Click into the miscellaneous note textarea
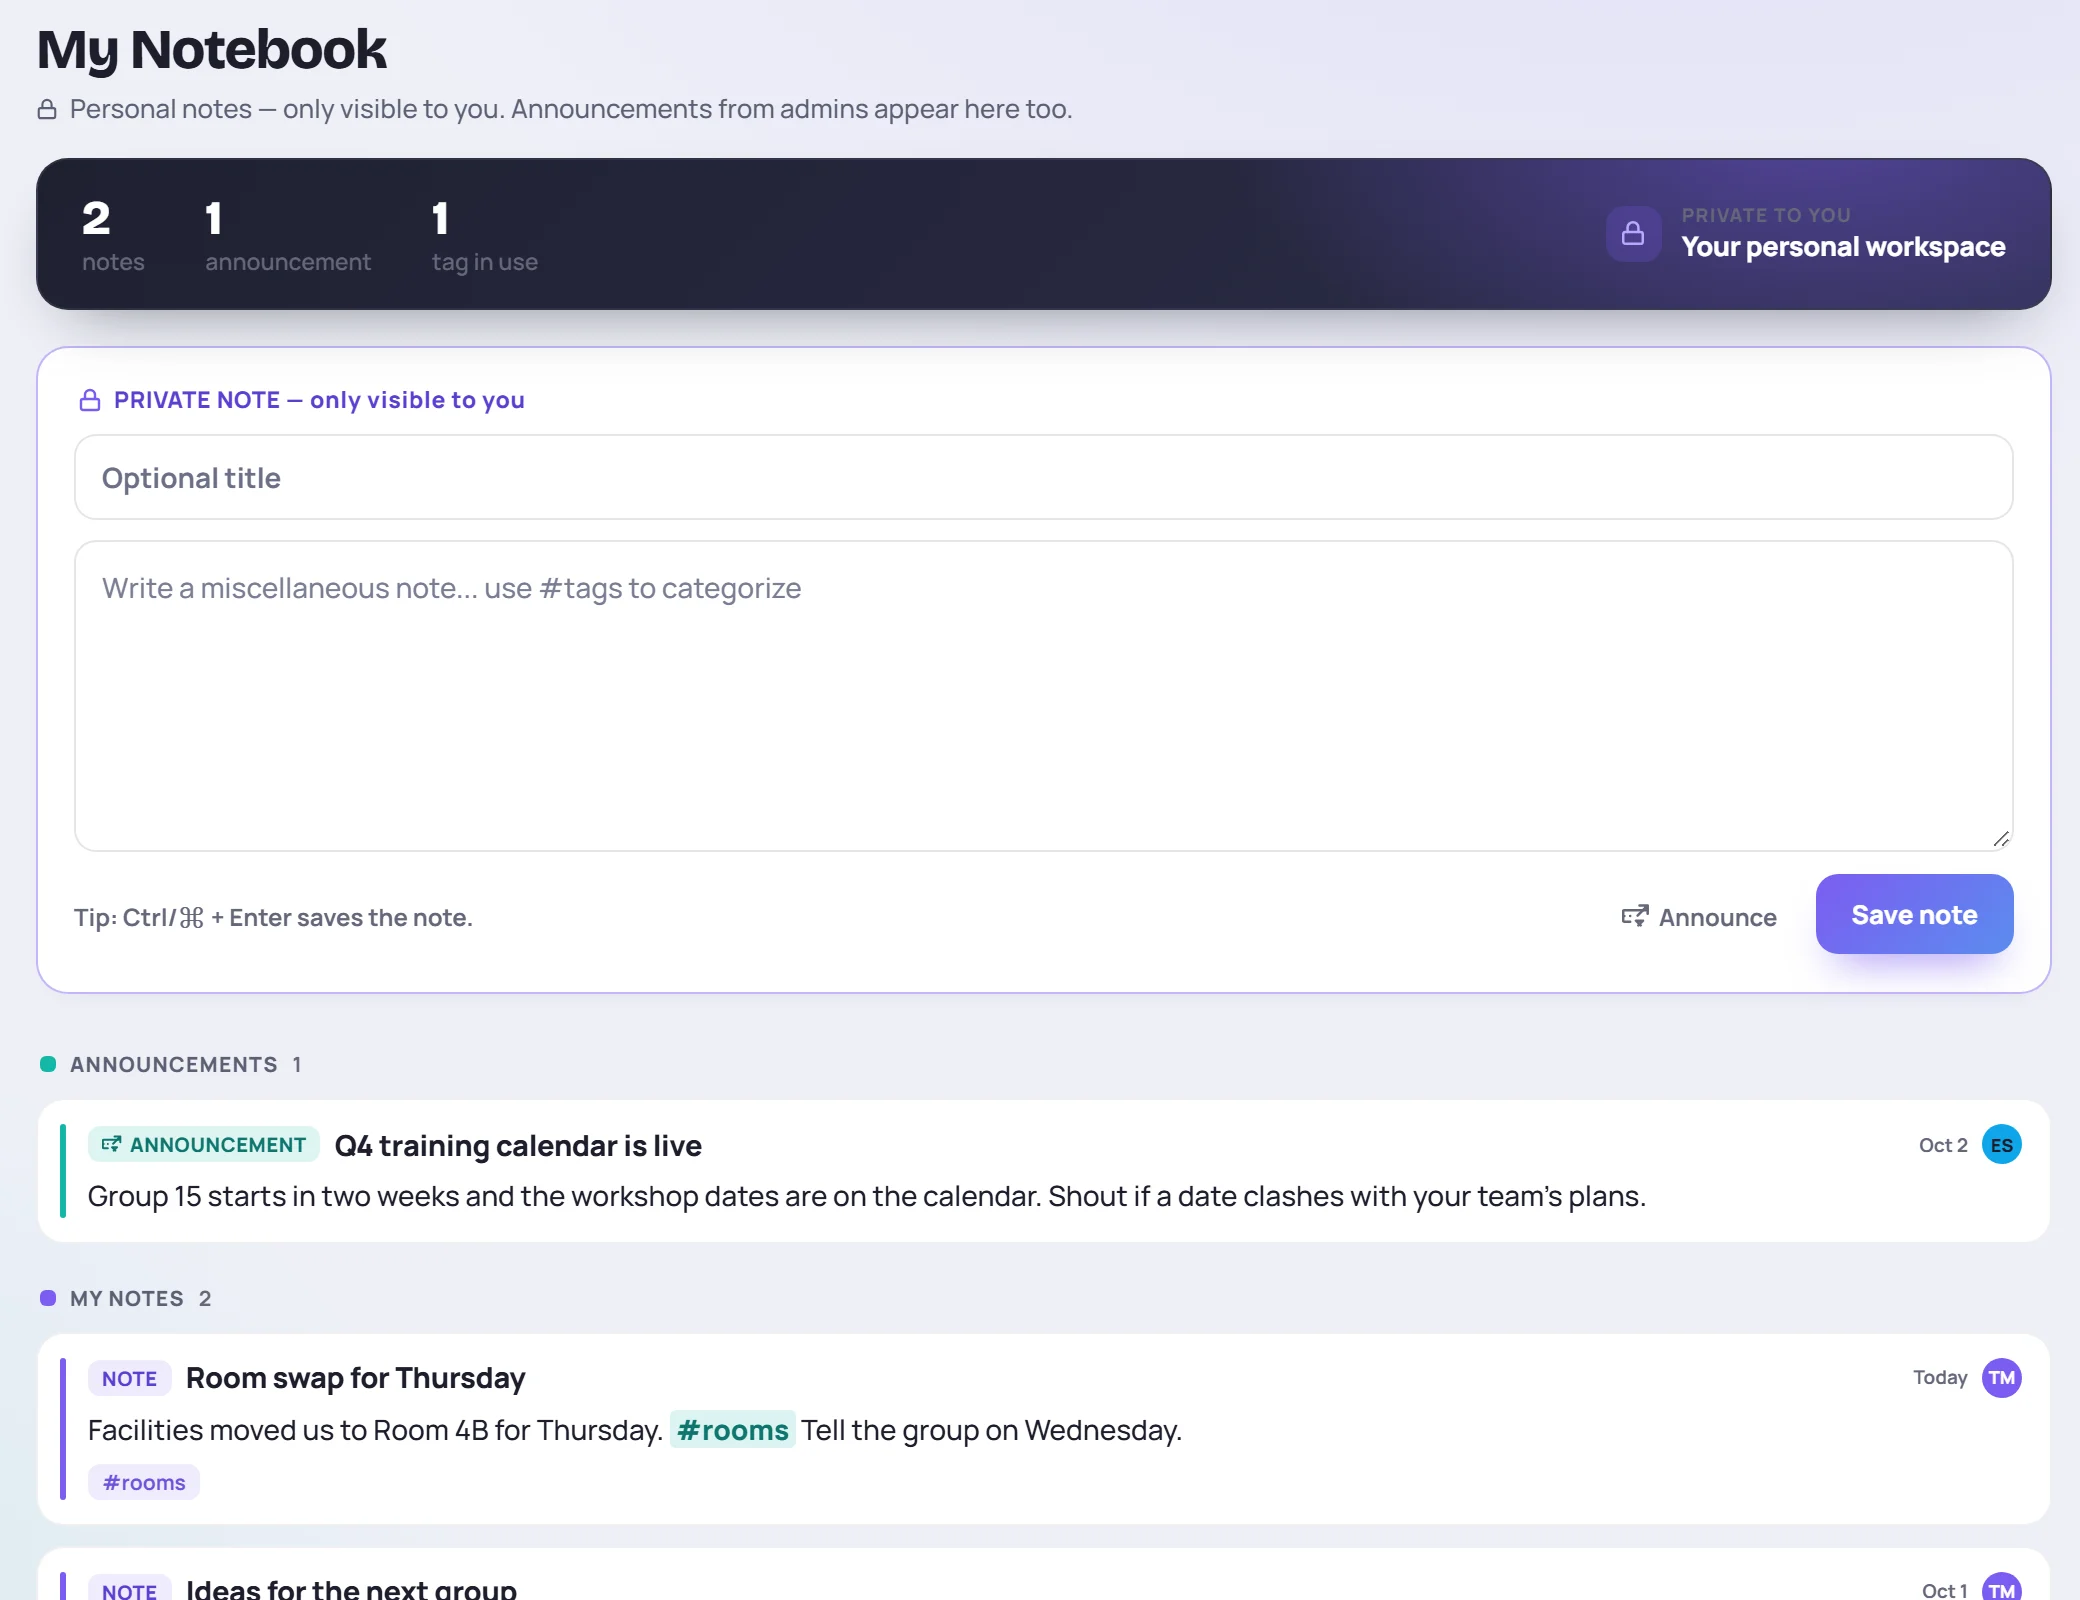The width and height of the screenshot is (2080, 1600). click(x=1043, y=696)
